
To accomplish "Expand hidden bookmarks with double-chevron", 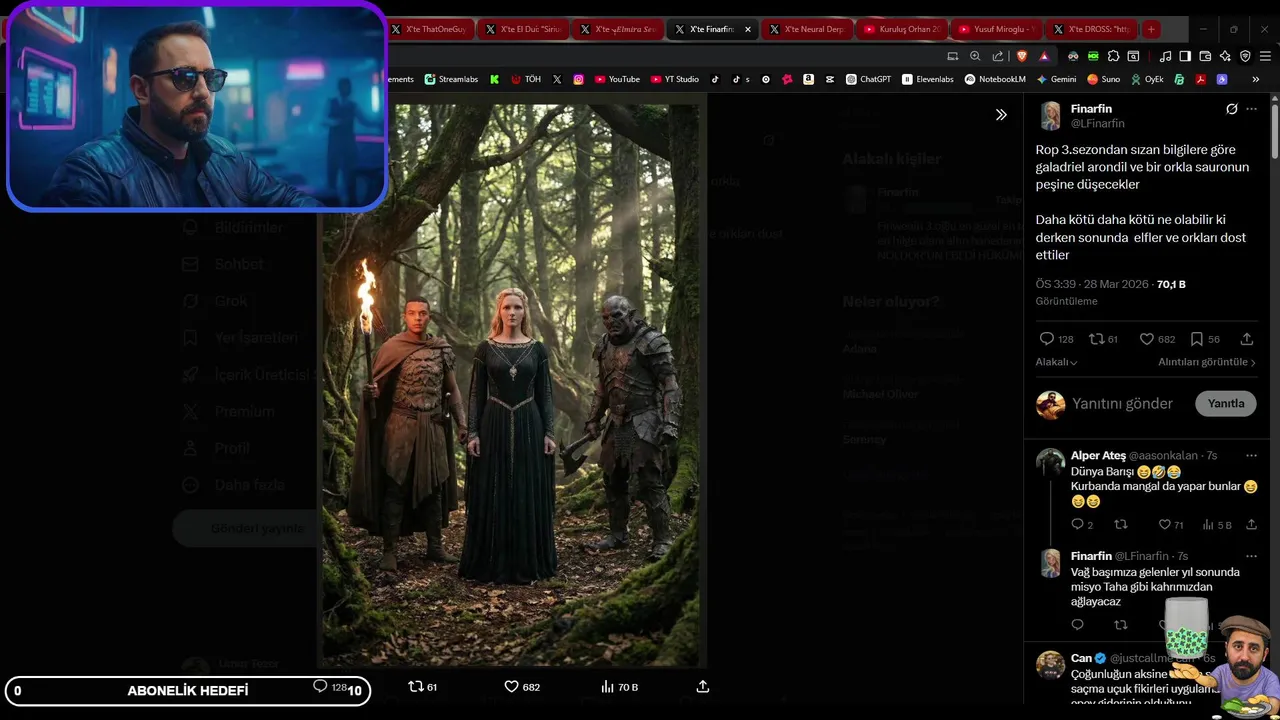I will click(1256, 79).
